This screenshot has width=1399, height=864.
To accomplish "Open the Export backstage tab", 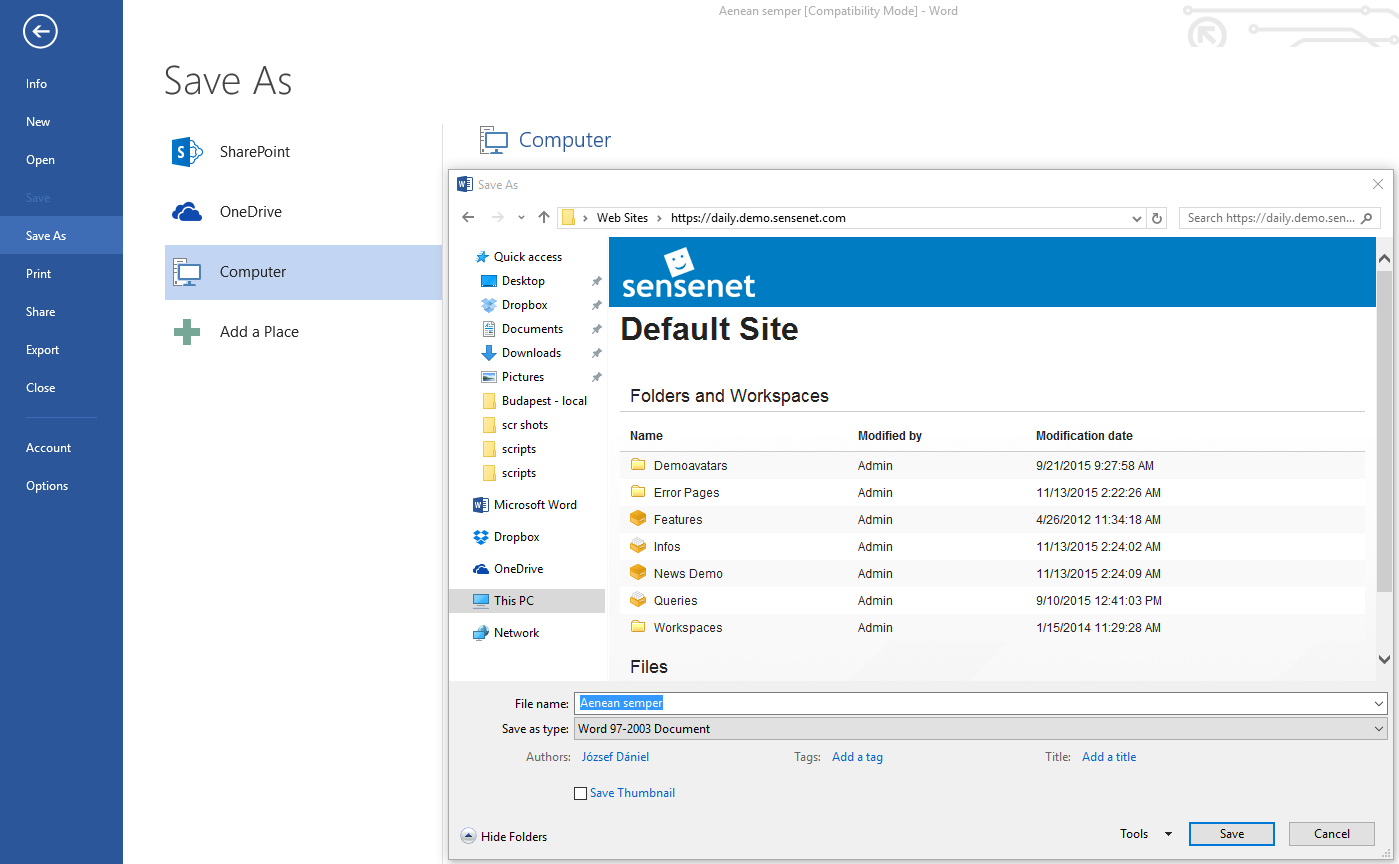I will click(x=61, y=350).
